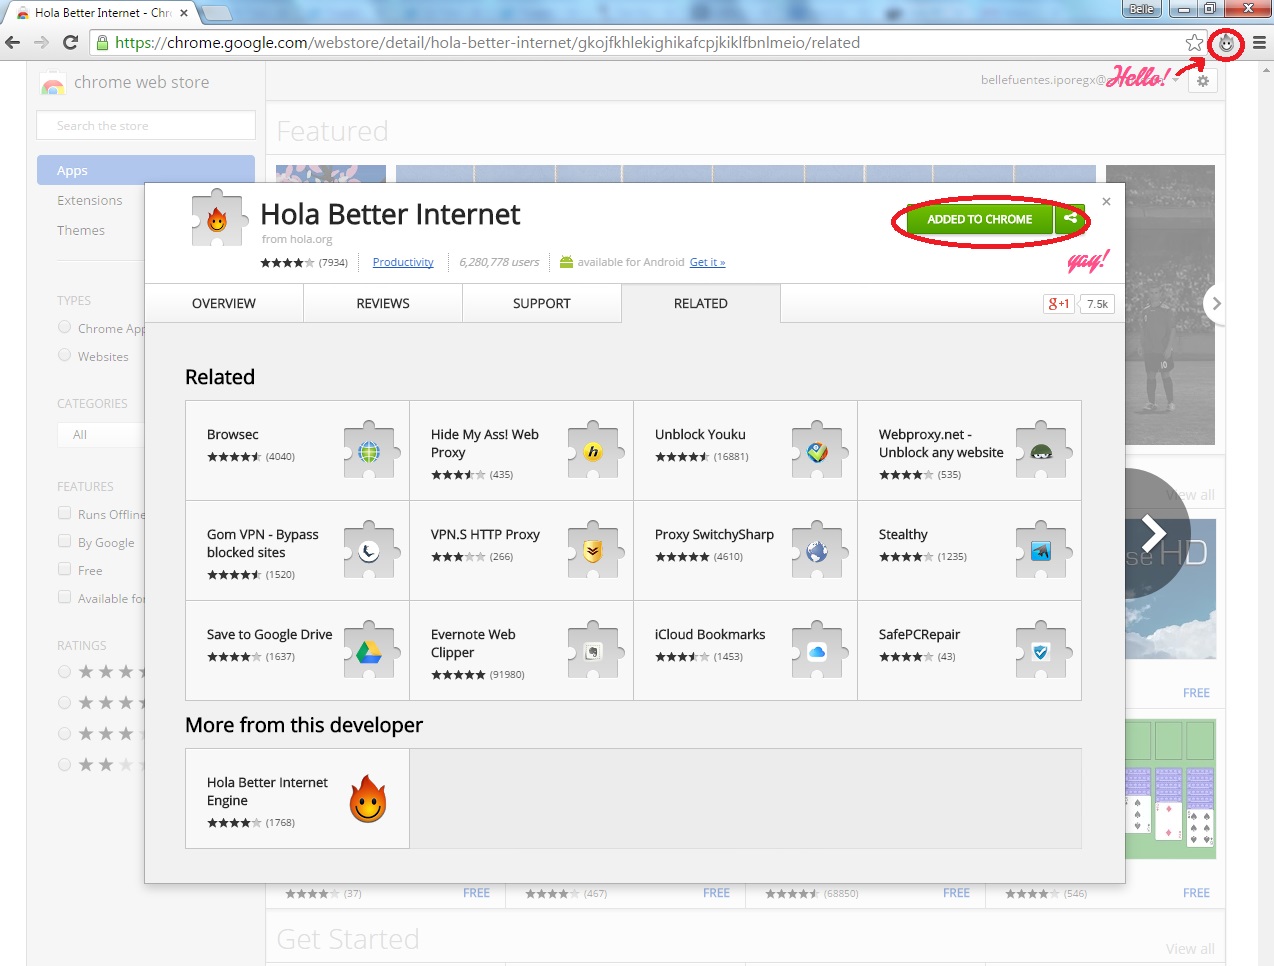Switch to the Reviews tab
Viewport: 1274px width, 966px height.
(x=383, y=304)
